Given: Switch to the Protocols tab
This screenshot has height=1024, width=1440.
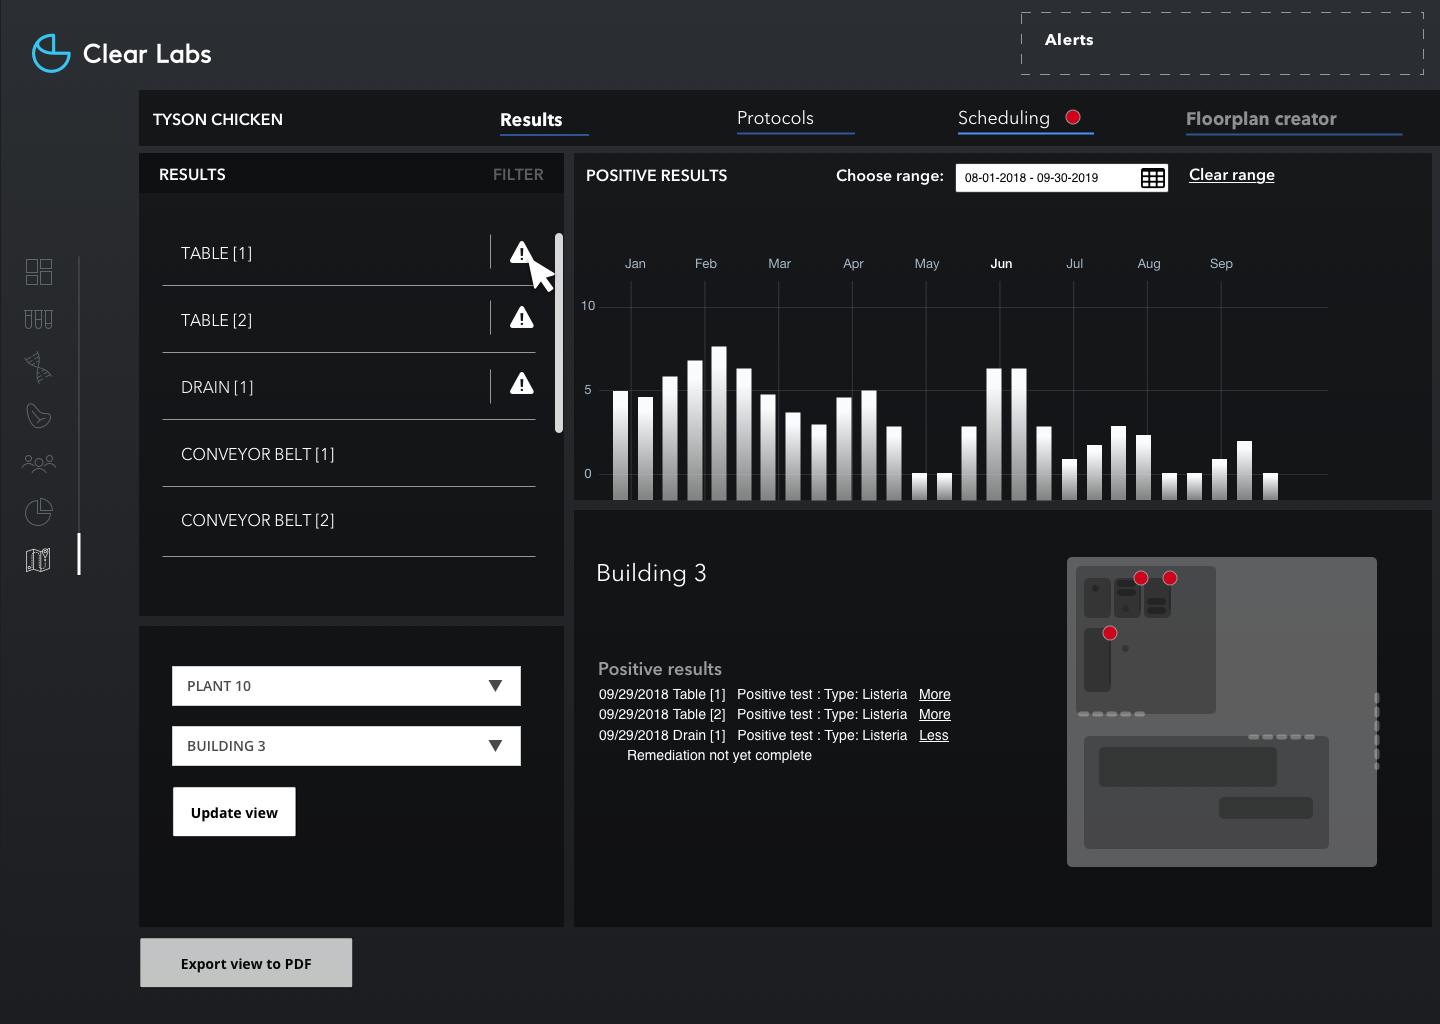Looking at the screenshot, I should point(775,118).
